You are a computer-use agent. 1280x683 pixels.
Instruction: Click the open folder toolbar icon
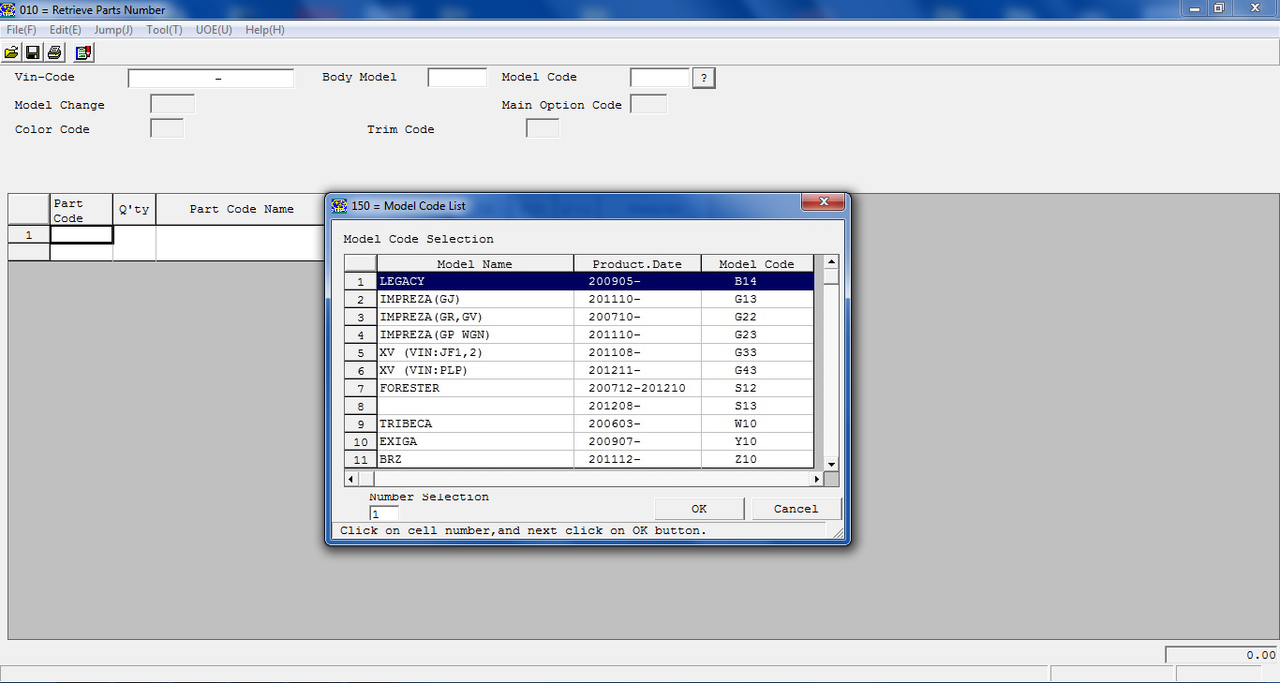click(x=12, y=52)
